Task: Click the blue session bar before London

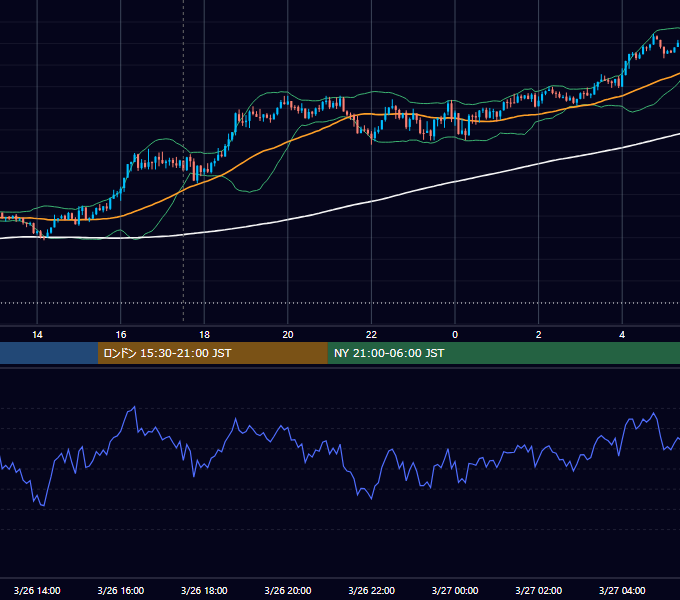Action: [49, 353]
